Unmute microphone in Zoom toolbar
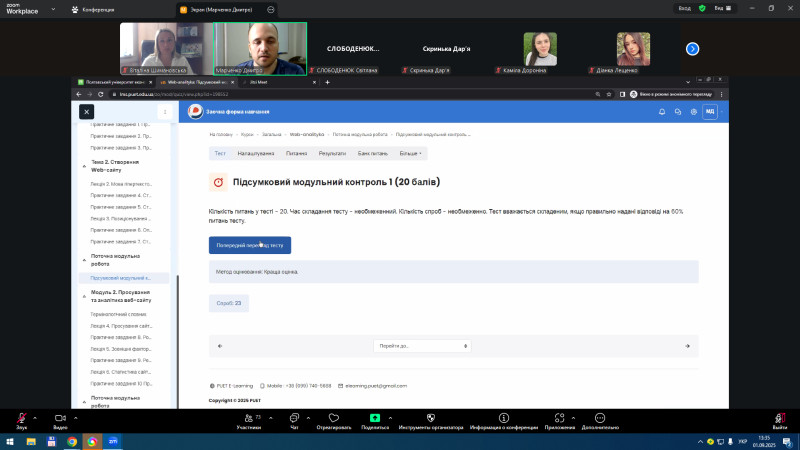This screenshot has width=800, height=450. tap(21, 417)
